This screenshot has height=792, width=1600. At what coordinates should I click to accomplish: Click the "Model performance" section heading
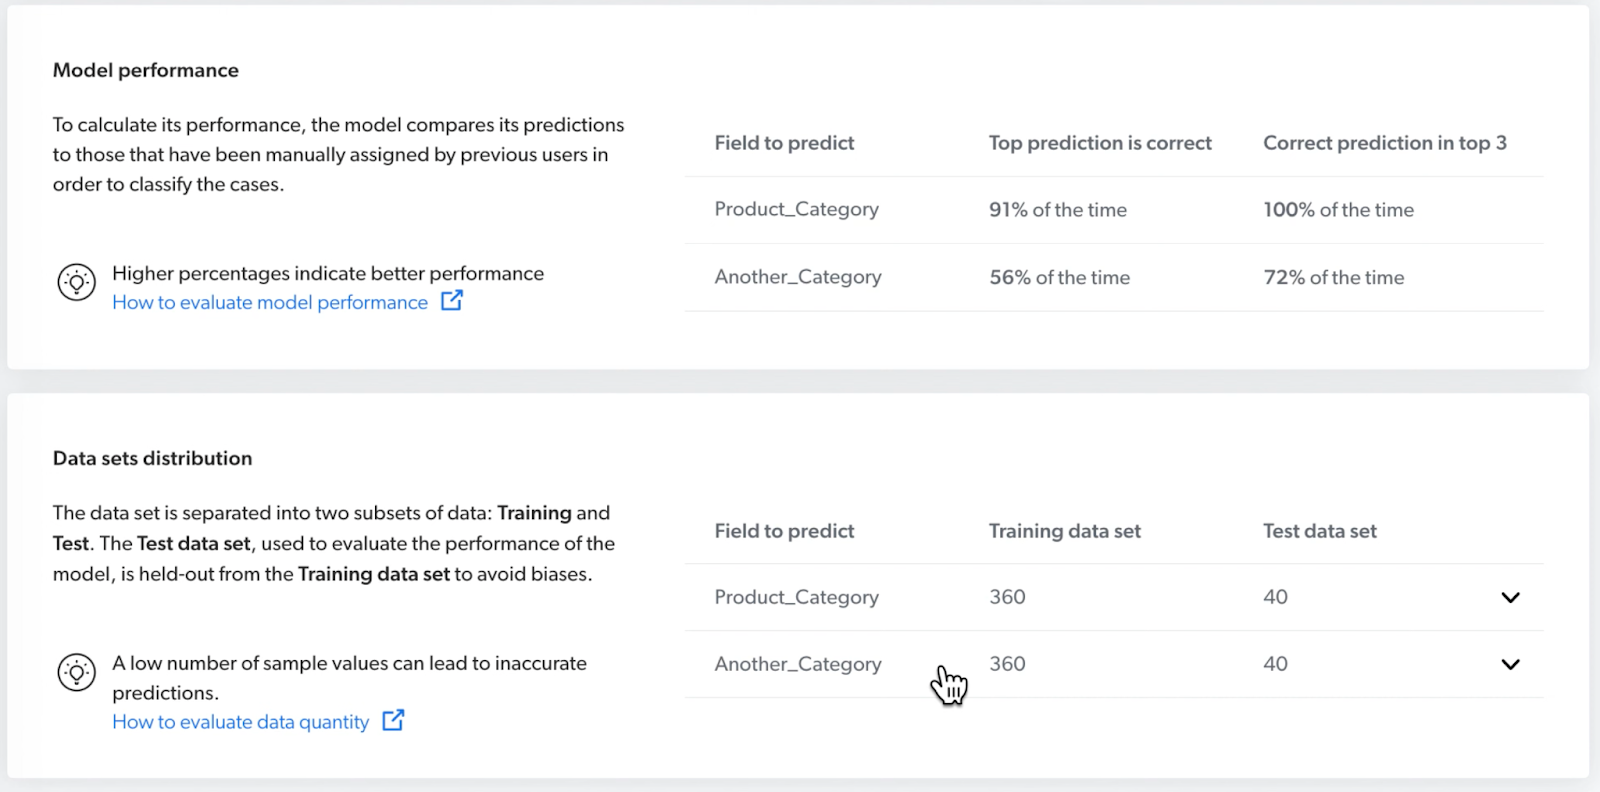pos(146,70)
